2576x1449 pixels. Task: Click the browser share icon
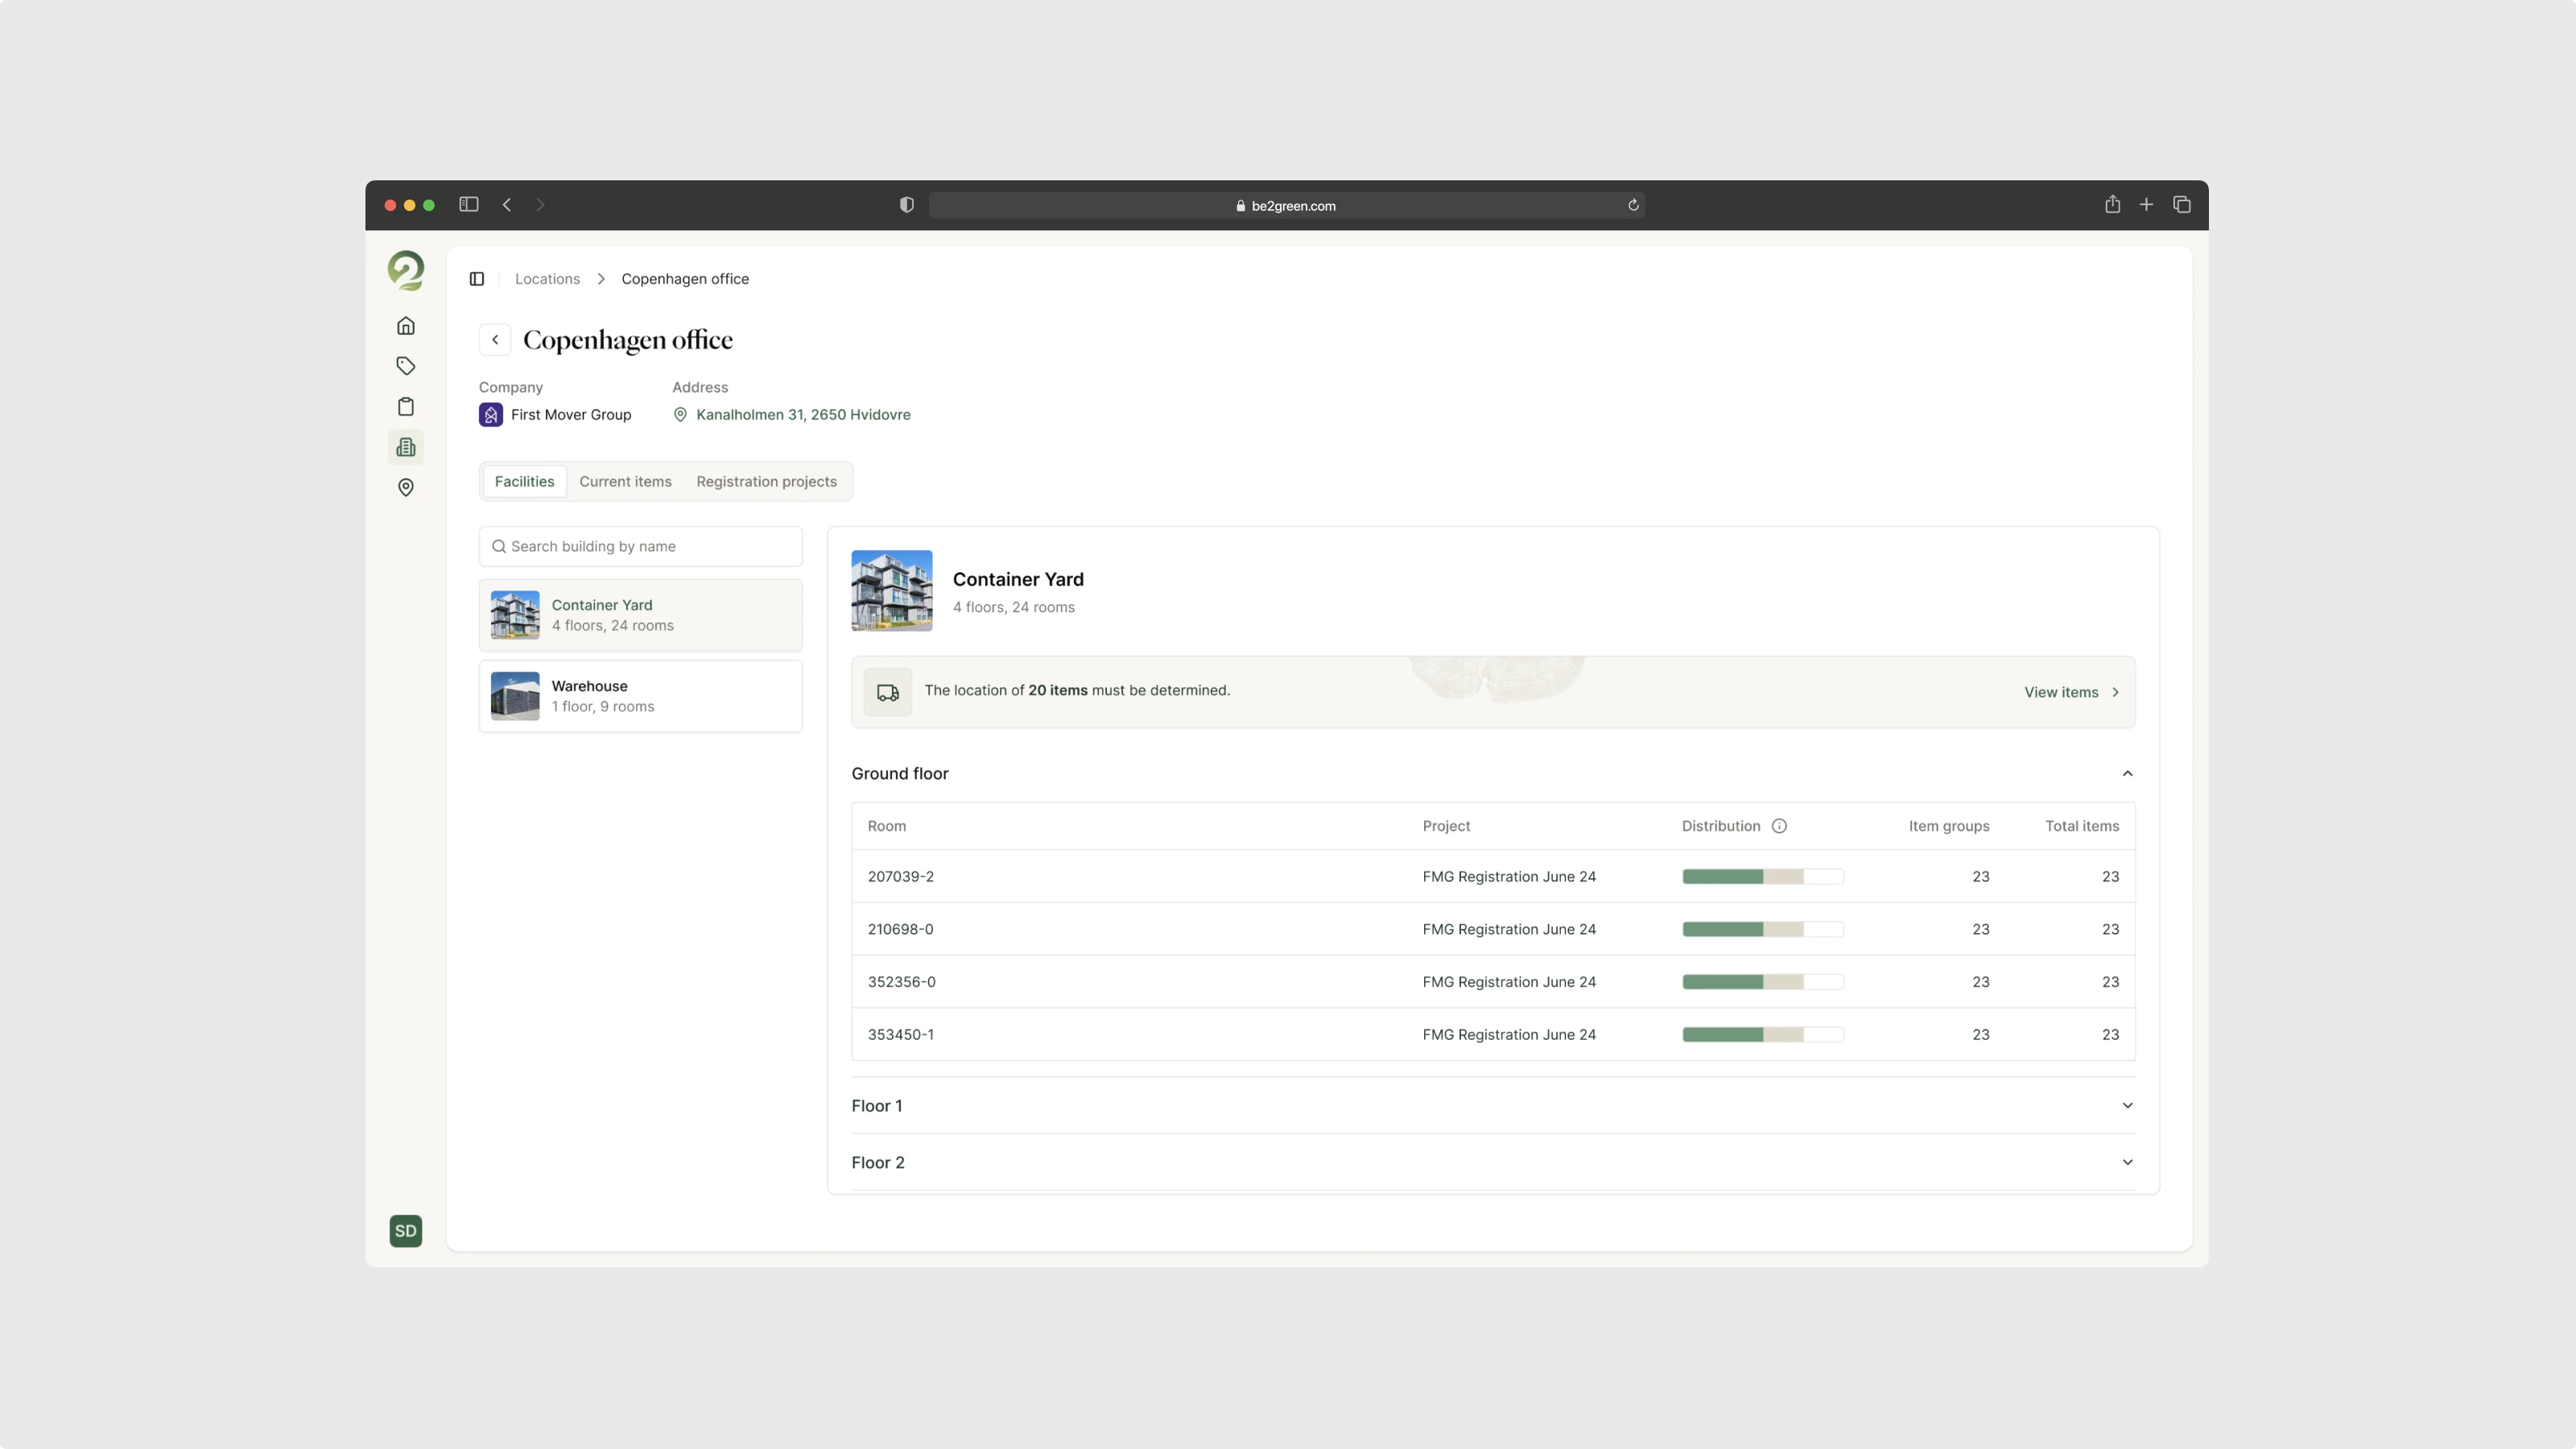point(2112,205)
